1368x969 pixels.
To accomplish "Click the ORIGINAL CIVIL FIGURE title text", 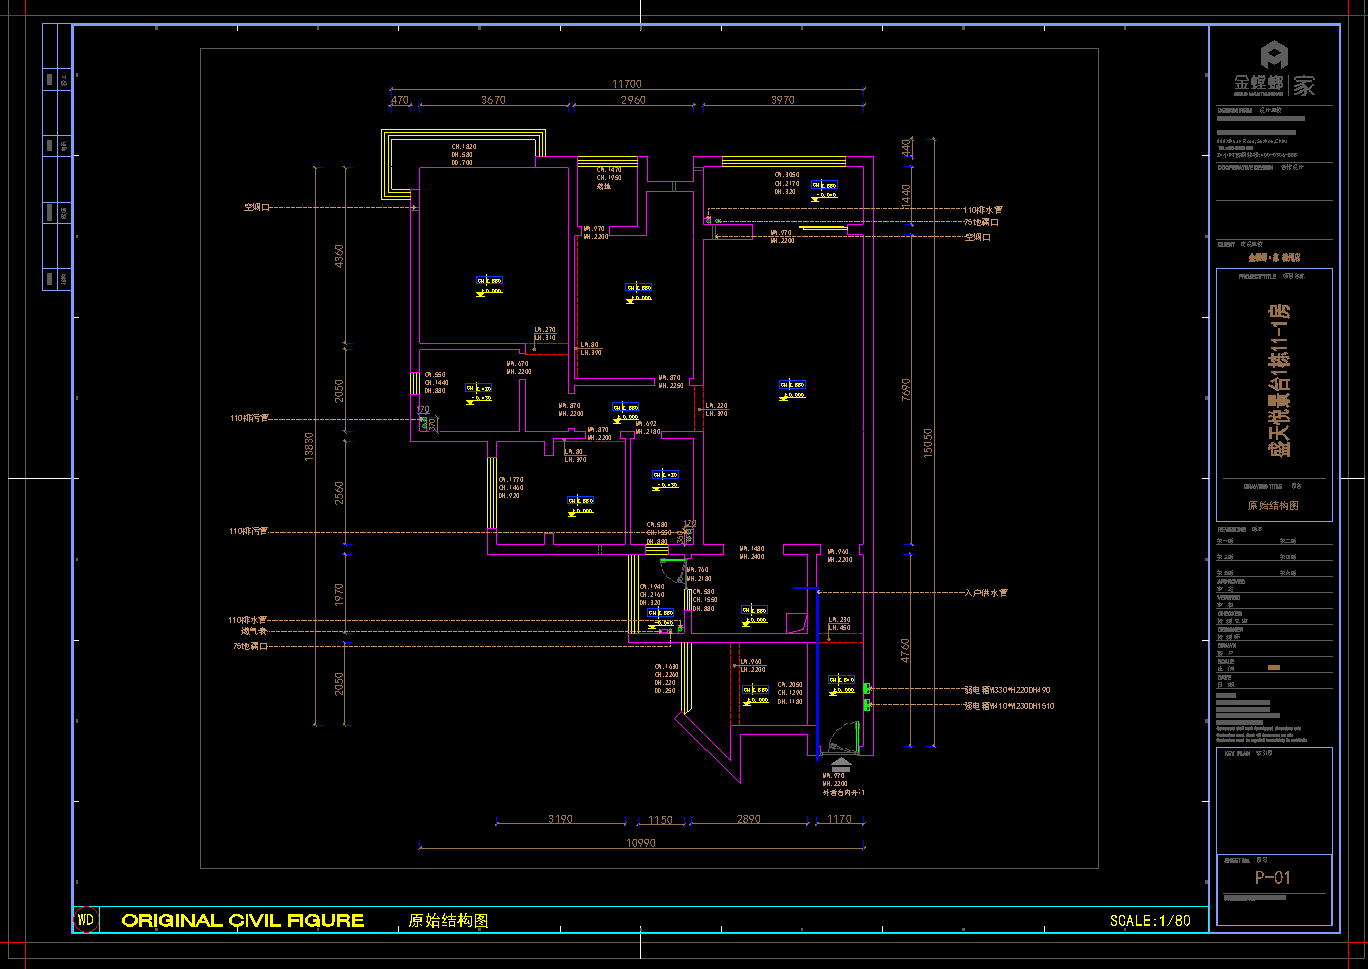I will pyautogui.click(x=243, y=920).
